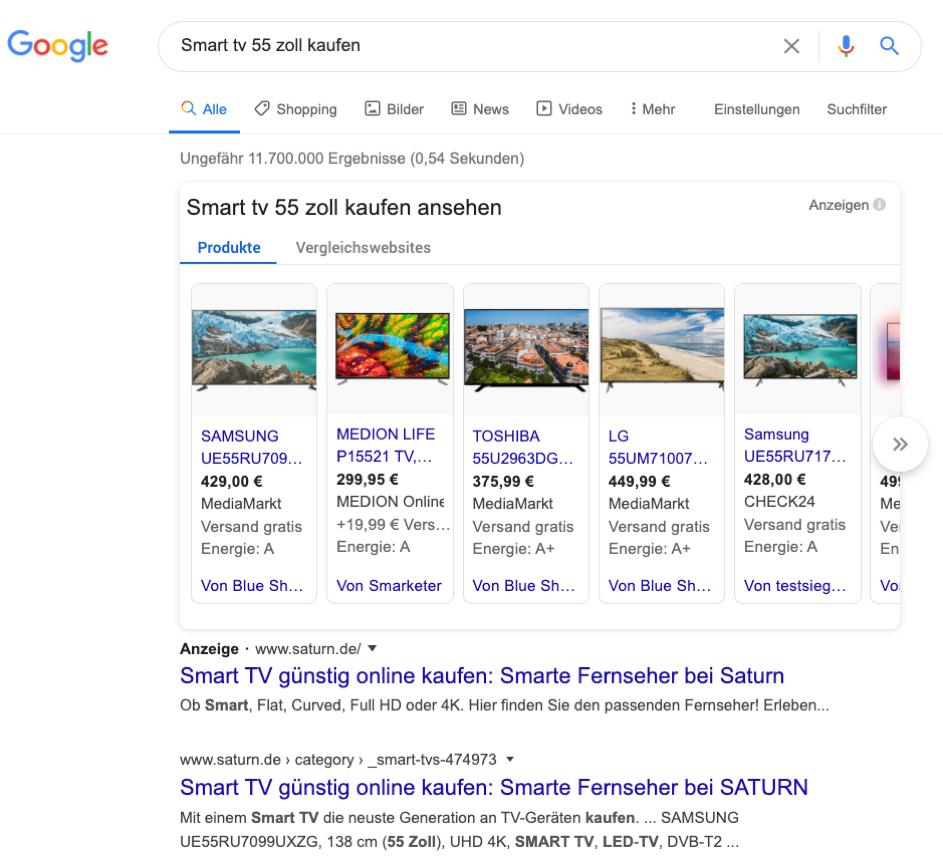Image resolution: width=943 pixels, height=864 pixels.
Task: Click 'Von Blue Sh…' under the TOSHIBA card
Action: 524,586
